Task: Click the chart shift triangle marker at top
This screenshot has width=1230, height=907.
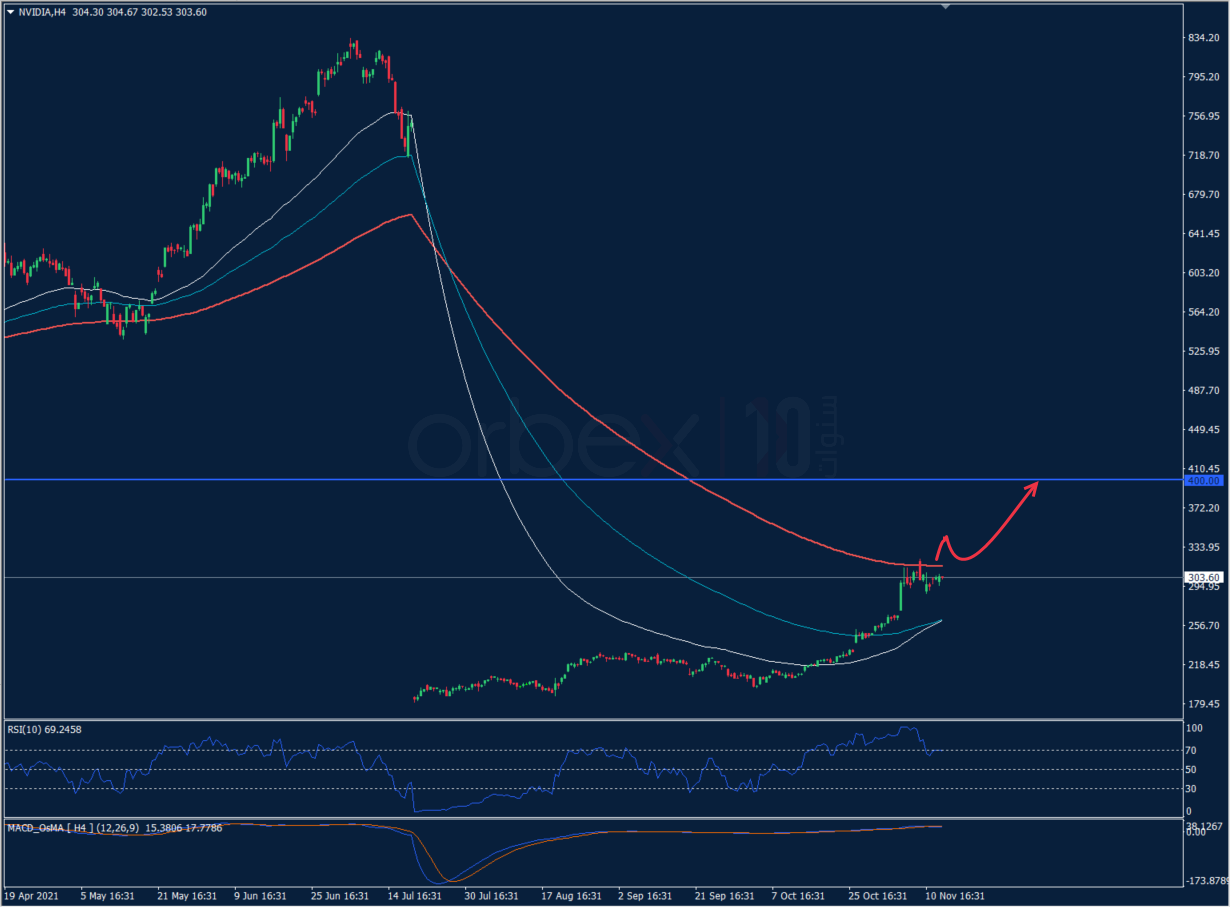Action: (945, 6)
